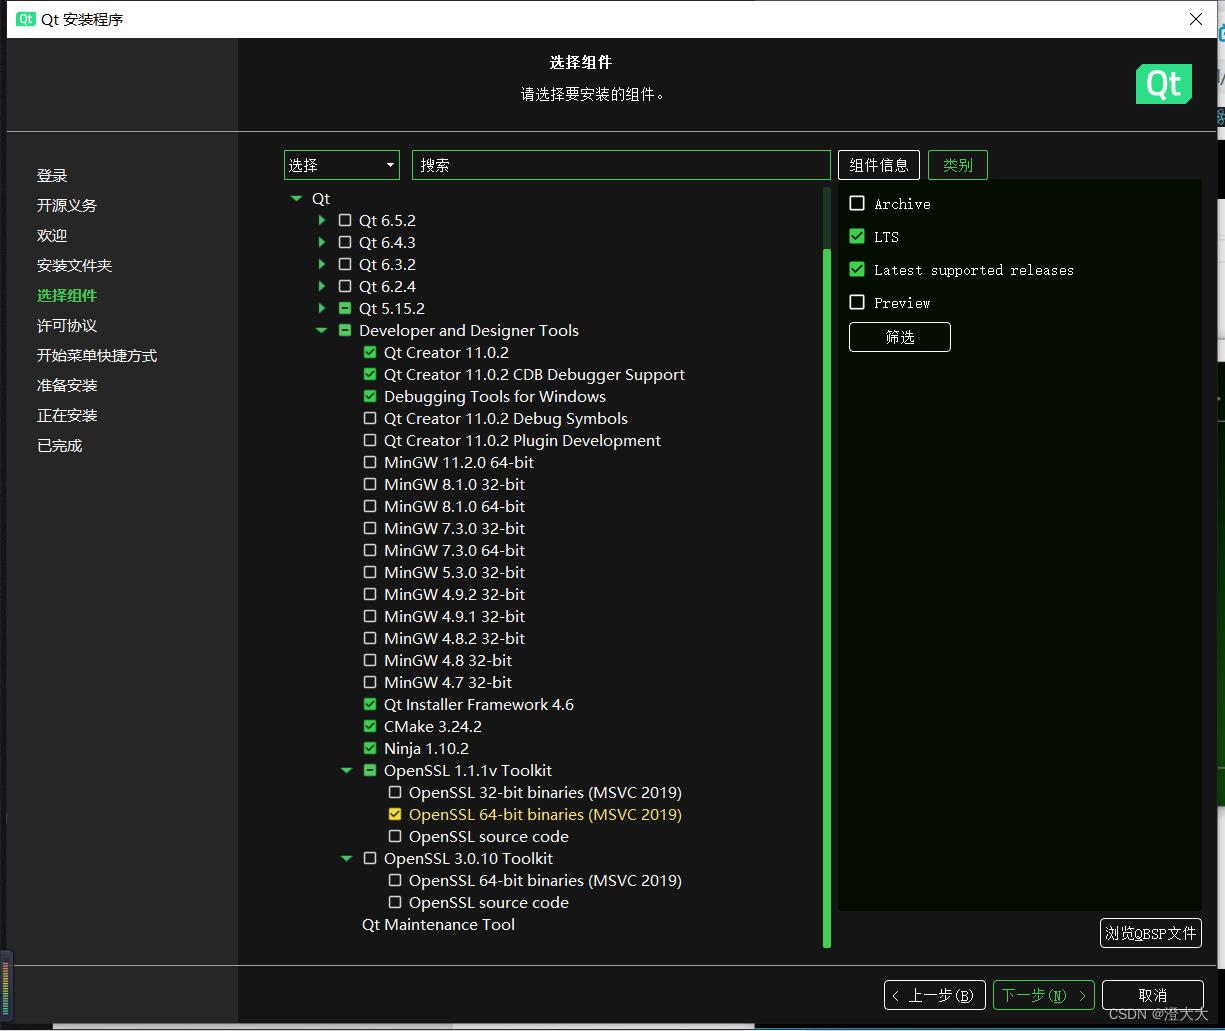The image size is (1225, 1031).
Task: Enable the Archive filter checkbox
Action: (x=857, y=203)
